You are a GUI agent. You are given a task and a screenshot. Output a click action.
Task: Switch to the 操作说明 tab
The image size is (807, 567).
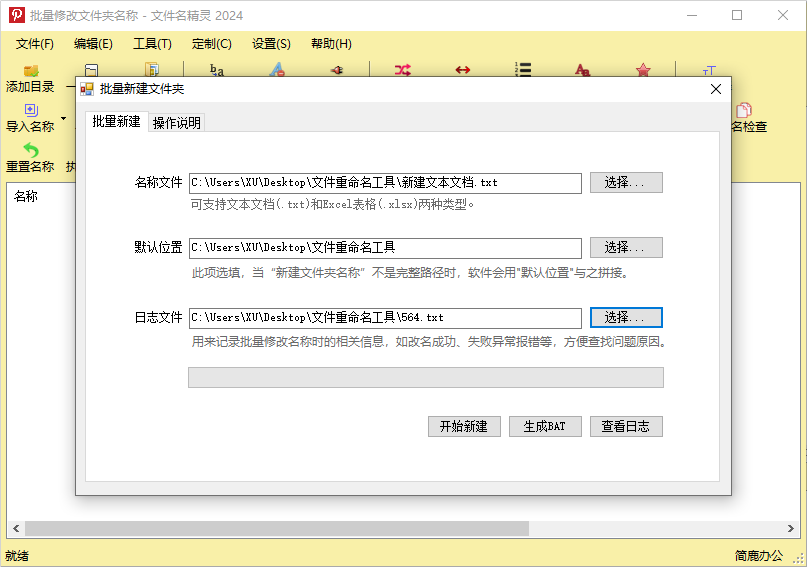(177, 123)
